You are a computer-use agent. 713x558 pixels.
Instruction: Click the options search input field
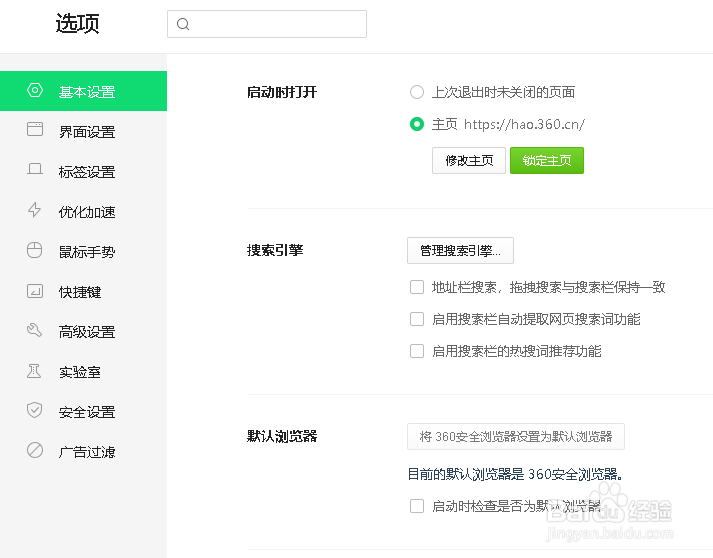pos(277,24)
